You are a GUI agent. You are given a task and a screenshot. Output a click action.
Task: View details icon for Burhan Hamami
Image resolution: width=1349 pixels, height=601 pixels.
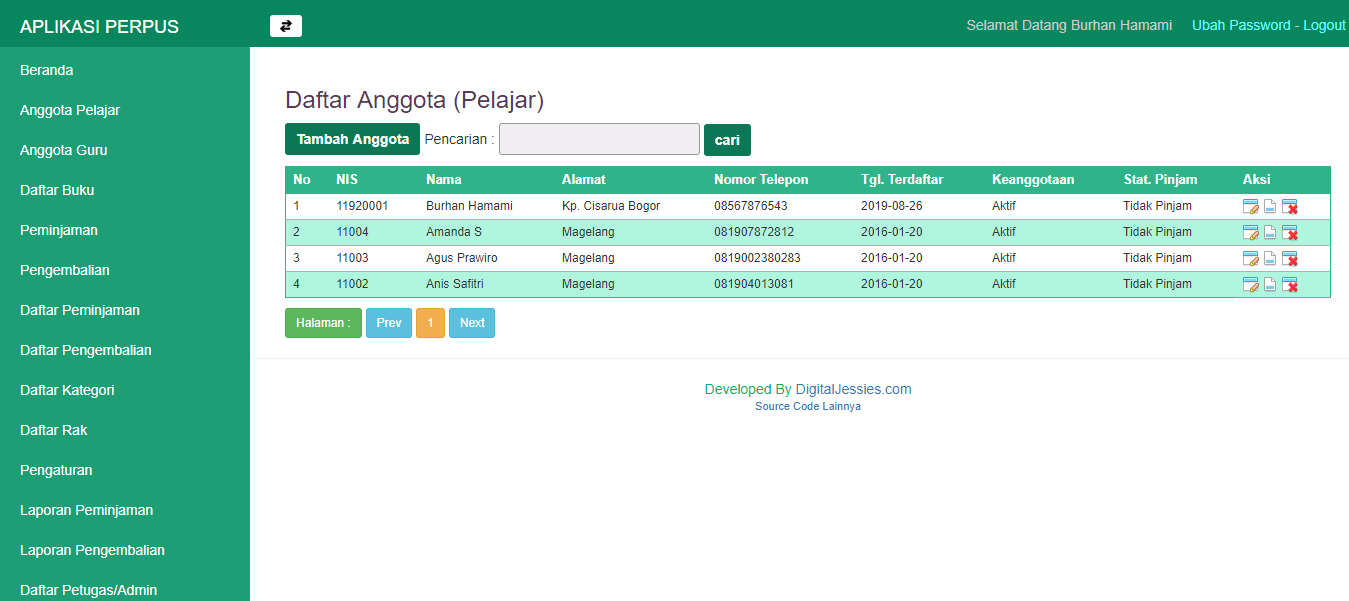tap(1270, 206)
